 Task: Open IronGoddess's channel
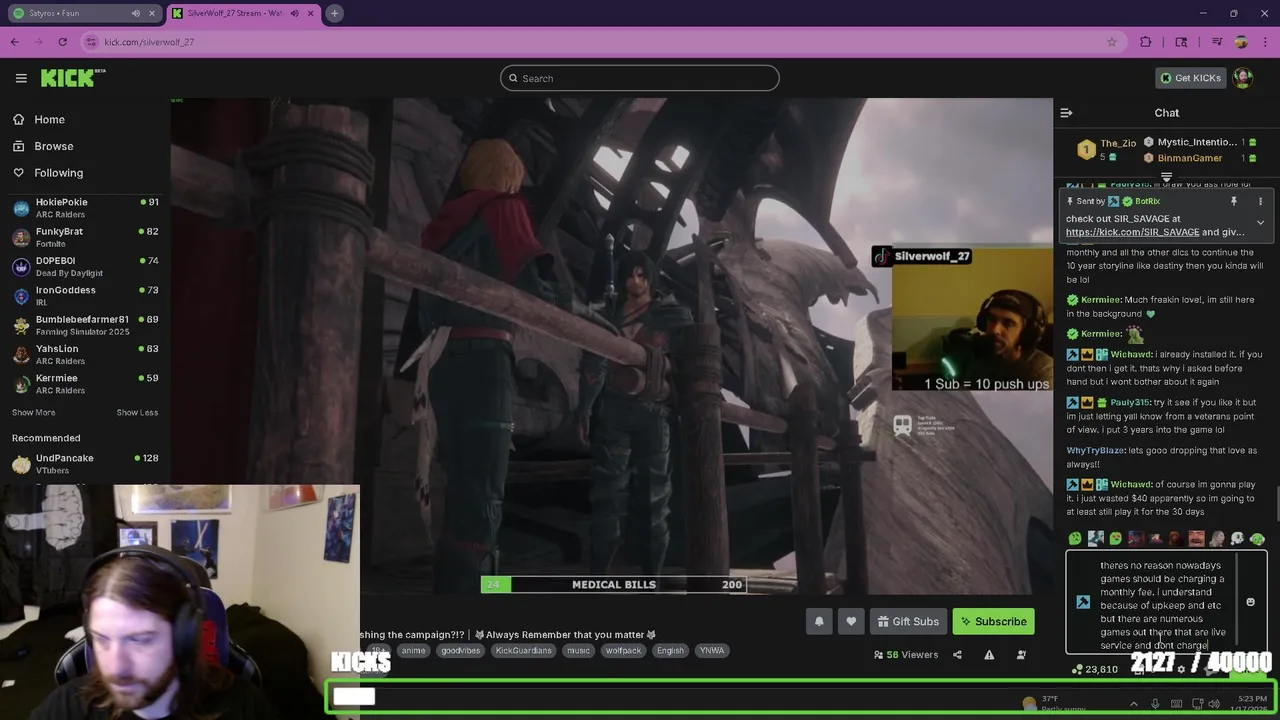coord(85,296)
